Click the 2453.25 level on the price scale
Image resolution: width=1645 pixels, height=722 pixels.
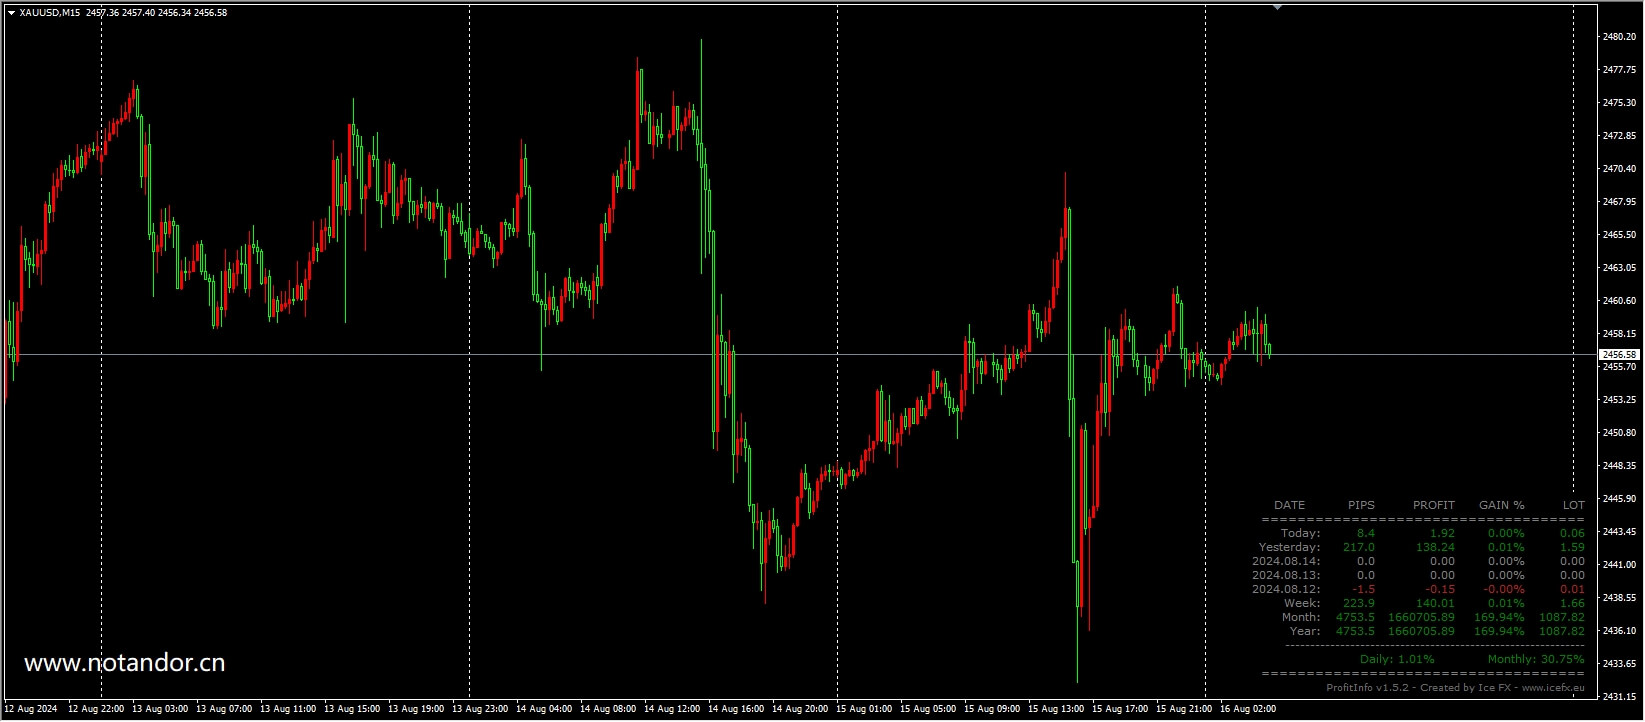pyautogui.click(x=1619, y=400)
